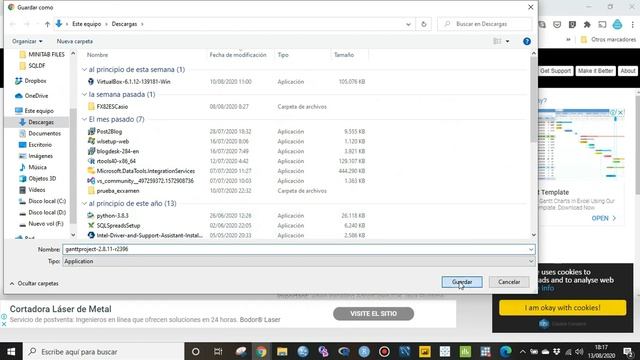Click the OPEN link in Gantt ad
Viewport: 640px width, 360px height.
point(604,218)
